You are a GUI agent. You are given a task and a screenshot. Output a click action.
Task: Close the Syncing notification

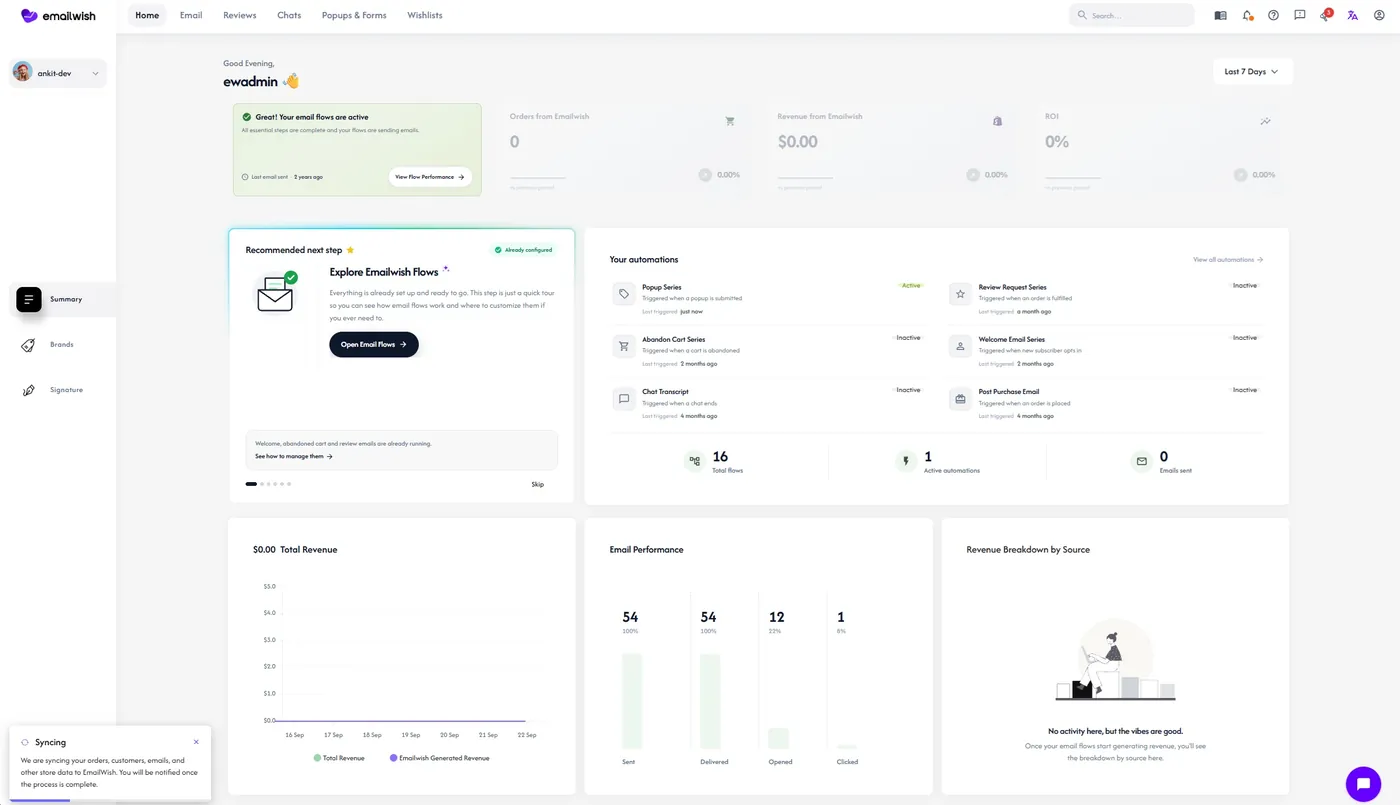click(196, 742)
